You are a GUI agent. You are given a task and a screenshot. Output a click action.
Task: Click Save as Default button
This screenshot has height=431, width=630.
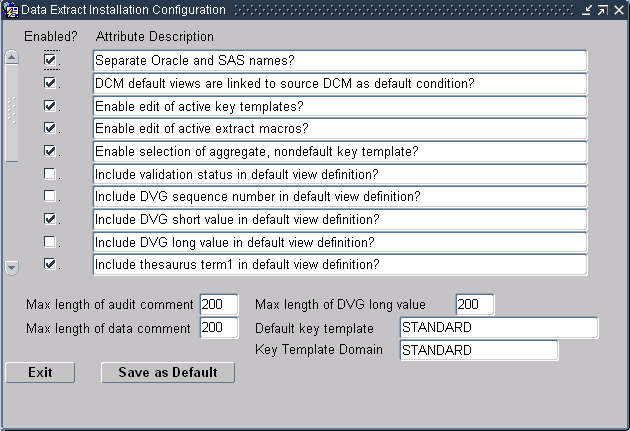[x=168, y=372]
